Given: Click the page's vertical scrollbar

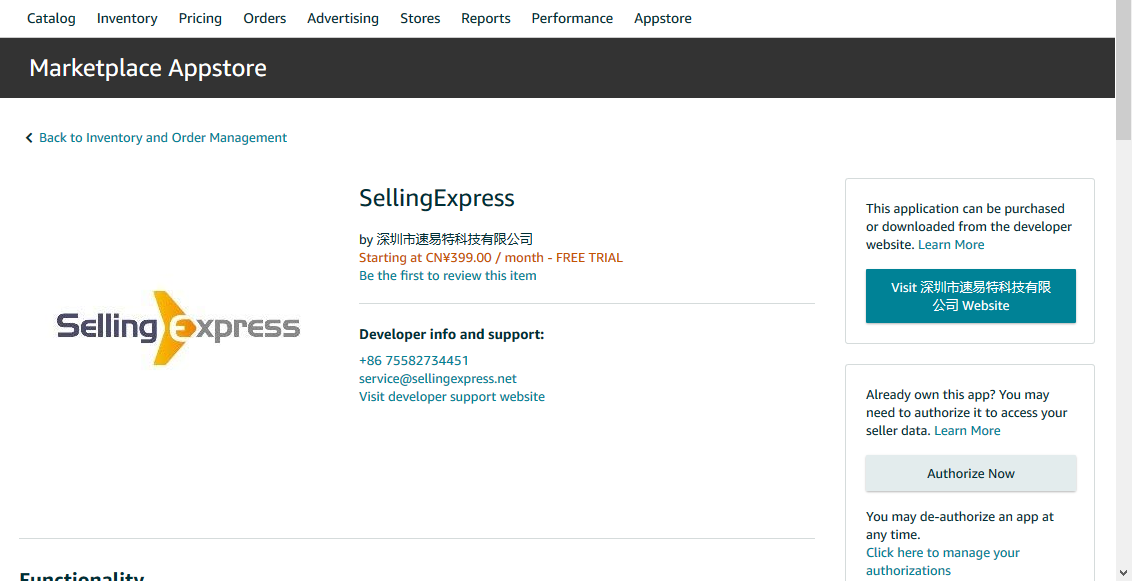Looking at the screenshot, I should pos(1123,300).
